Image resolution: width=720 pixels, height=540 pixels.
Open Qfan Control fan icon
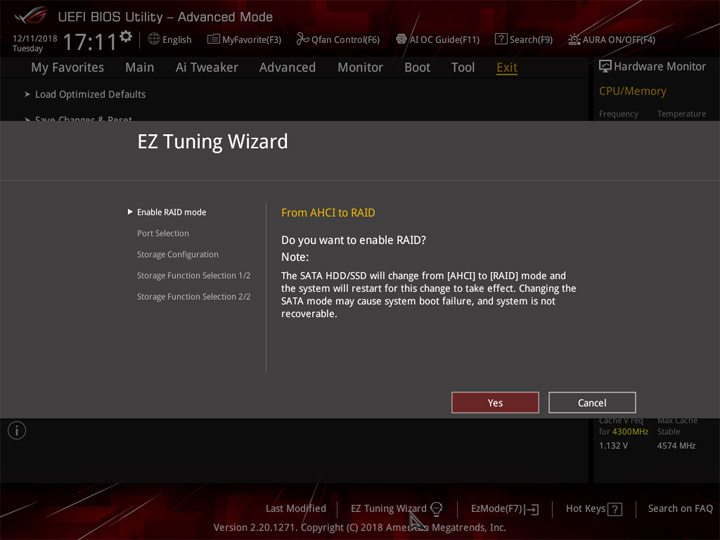302,39
